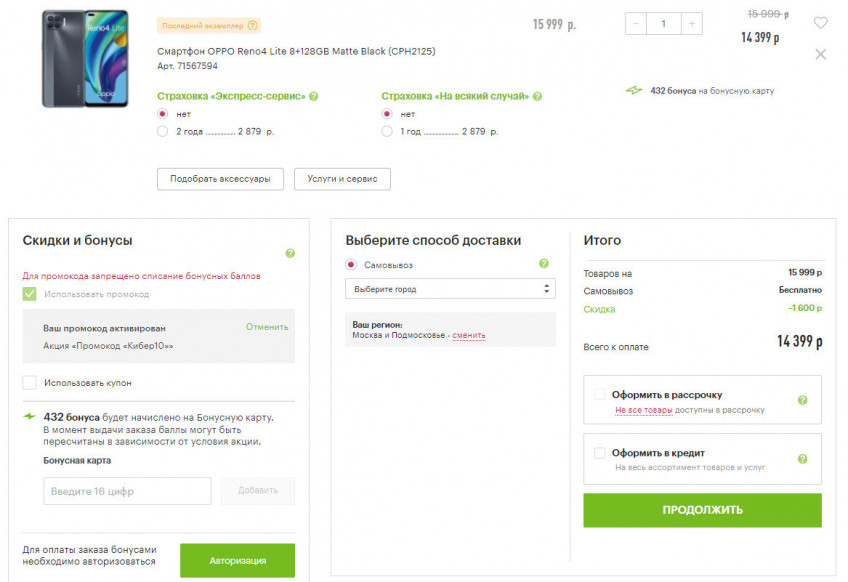Click help icon beside Самовывоз delivery option
Viewport: 848px width, 582px height.
pos(544,264)
